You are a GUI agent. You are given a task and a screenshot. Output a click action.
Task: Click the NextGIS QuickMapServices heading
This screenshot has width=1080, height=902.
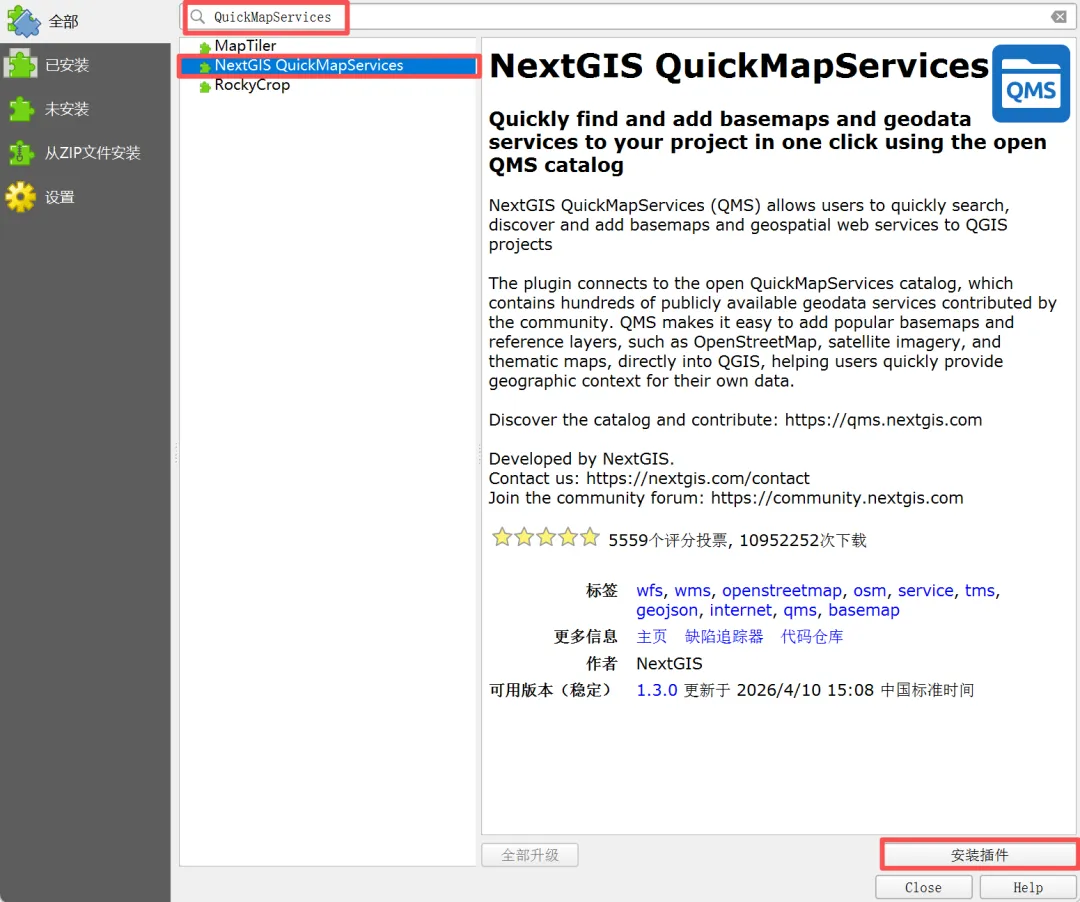738,66
